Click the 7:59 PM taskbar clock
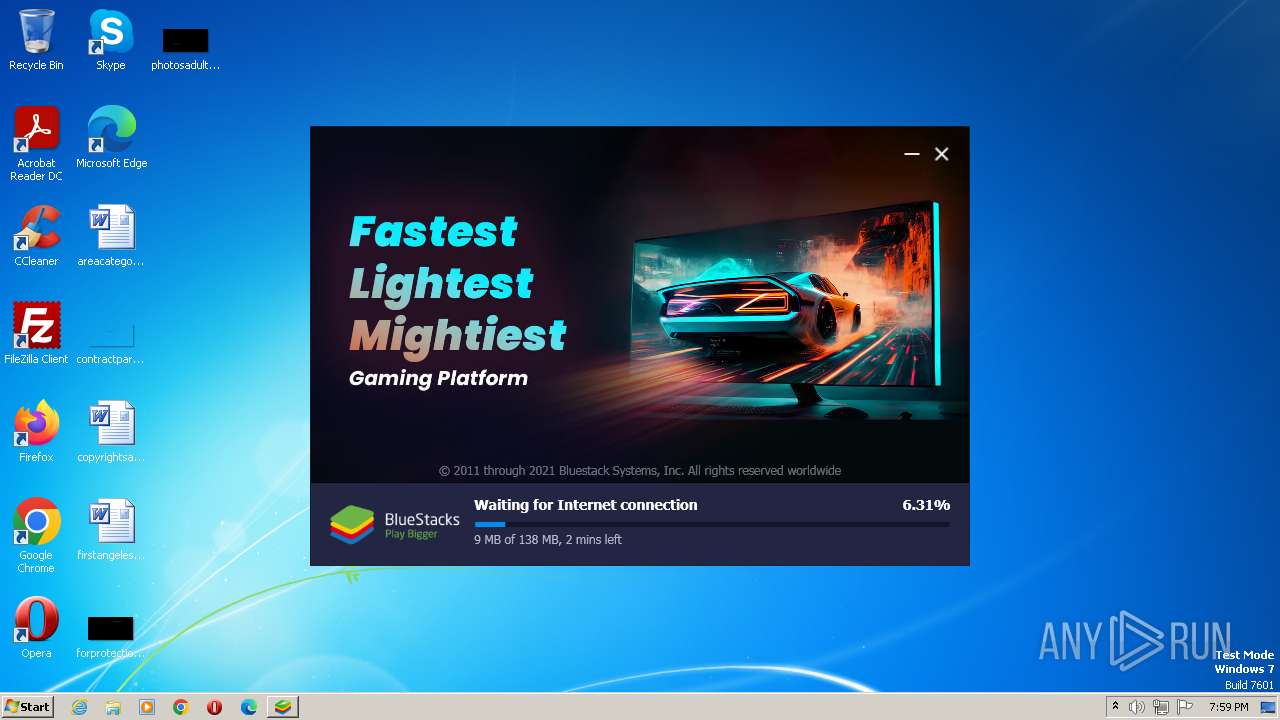 [1228, 707]
